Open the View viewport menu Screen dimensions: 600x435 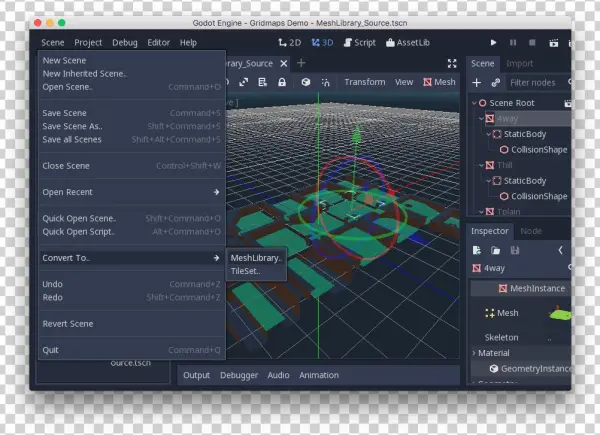click(404, 82)
